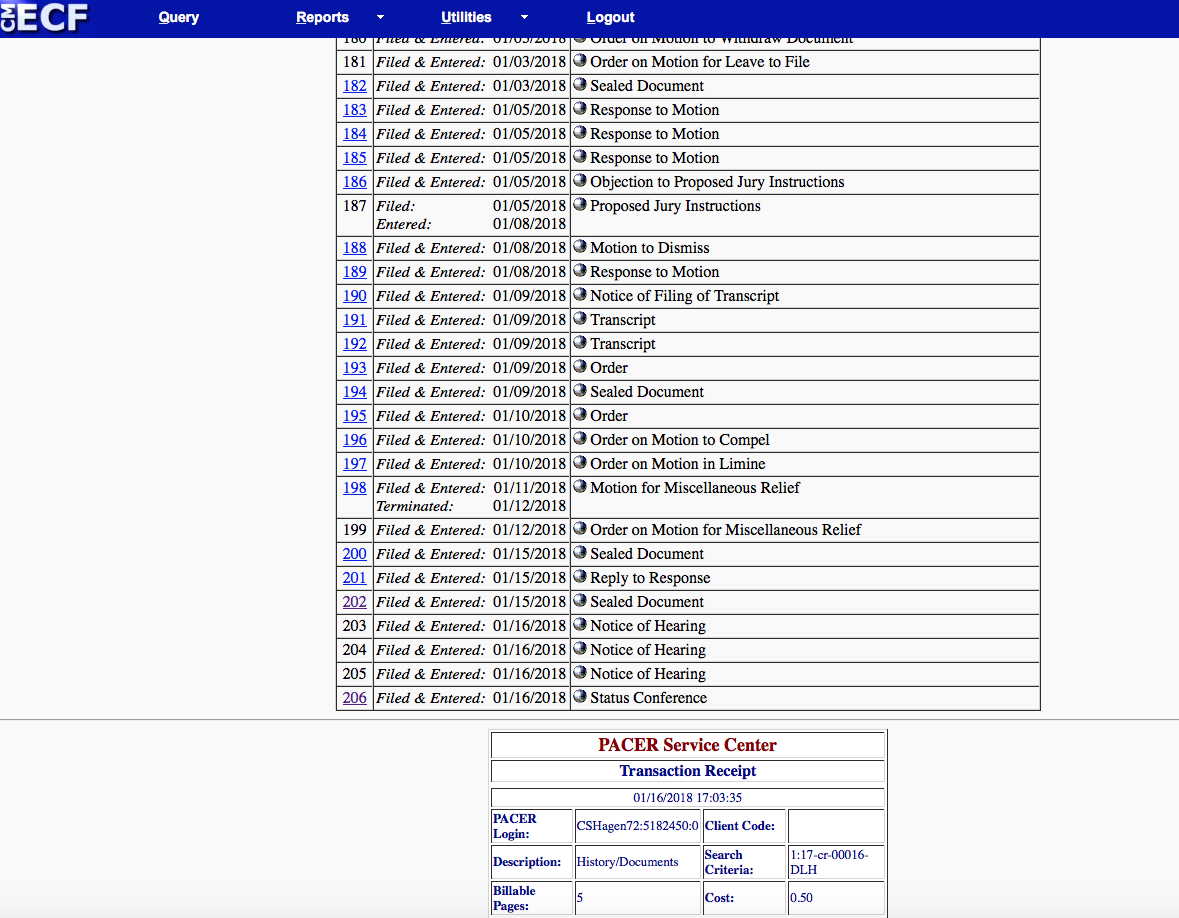
Task: Click globe icon on Order row 195
Action: (580, 415)
